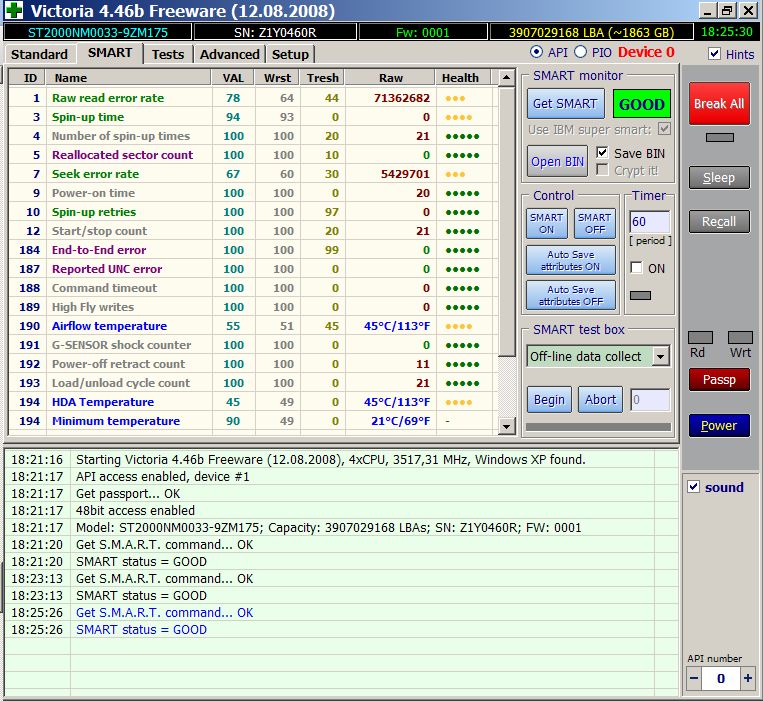Image resolution: width=763 pixels, height=701 pixels.
Task: Enable the Timer ON checkbox
Action: (636, 268)
